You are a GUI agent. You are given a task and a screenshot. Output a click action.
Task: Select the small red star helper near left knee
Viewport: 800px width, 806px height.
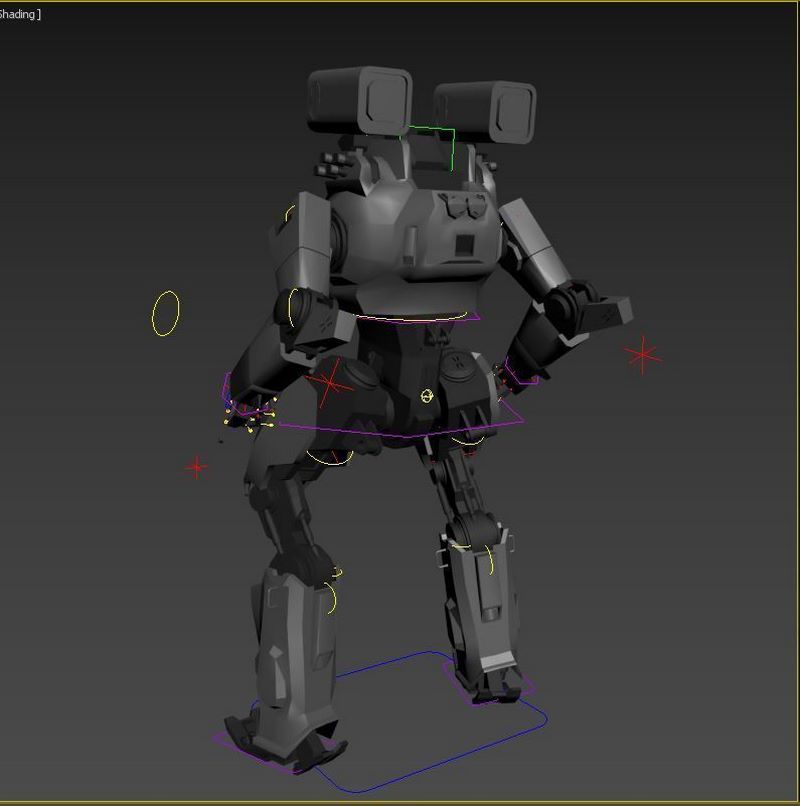click(196, 467)
